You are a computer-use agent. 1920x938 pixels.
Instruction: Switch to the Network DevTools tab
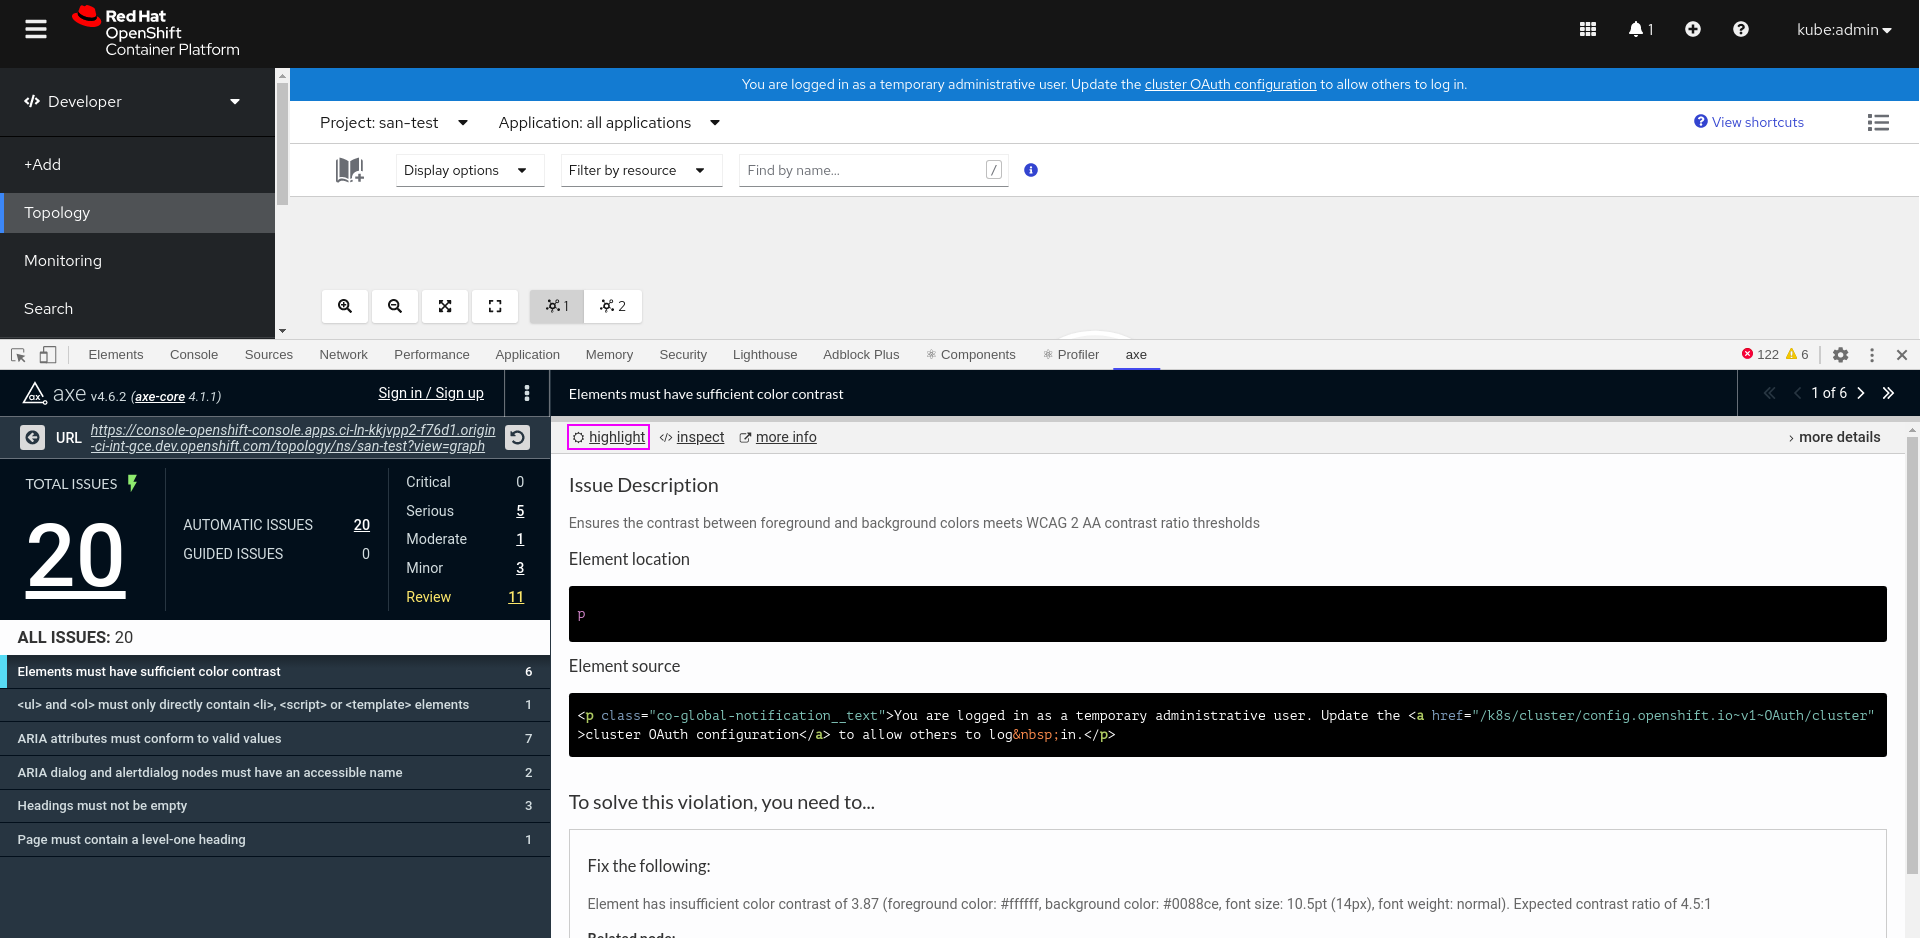coord(343,355)
